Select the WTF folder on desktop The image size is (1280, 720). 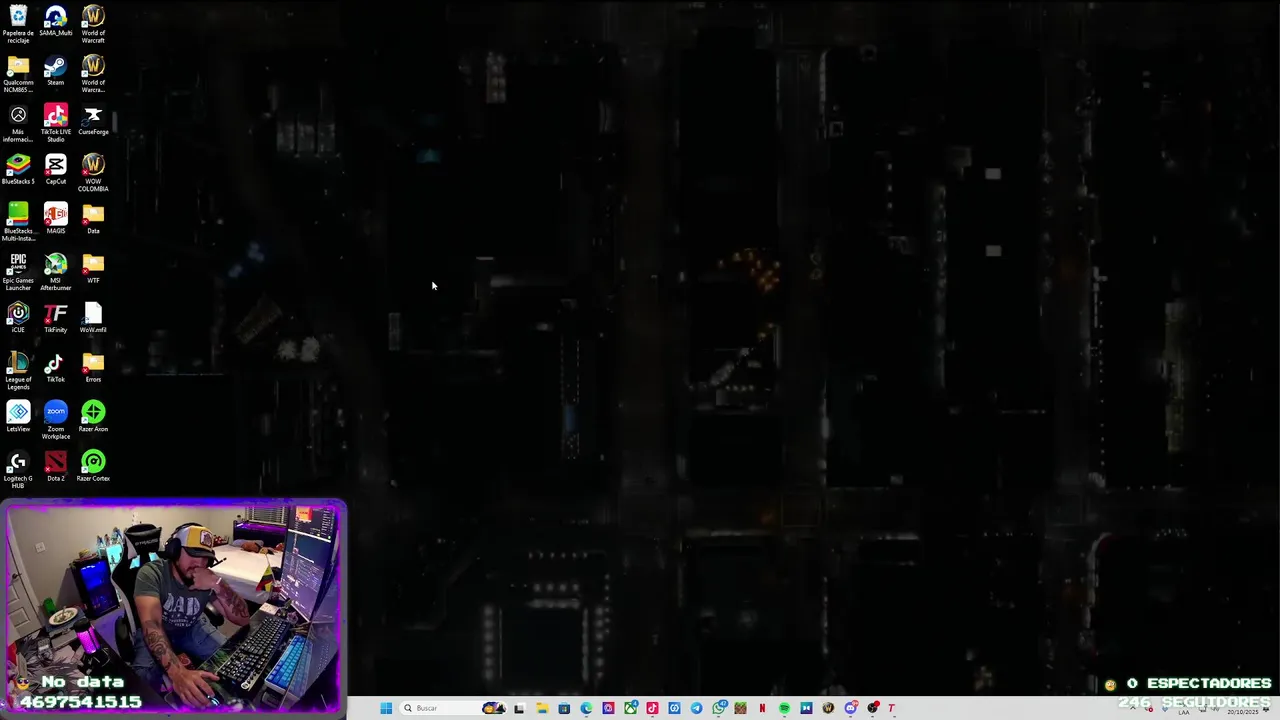[93, 269]
